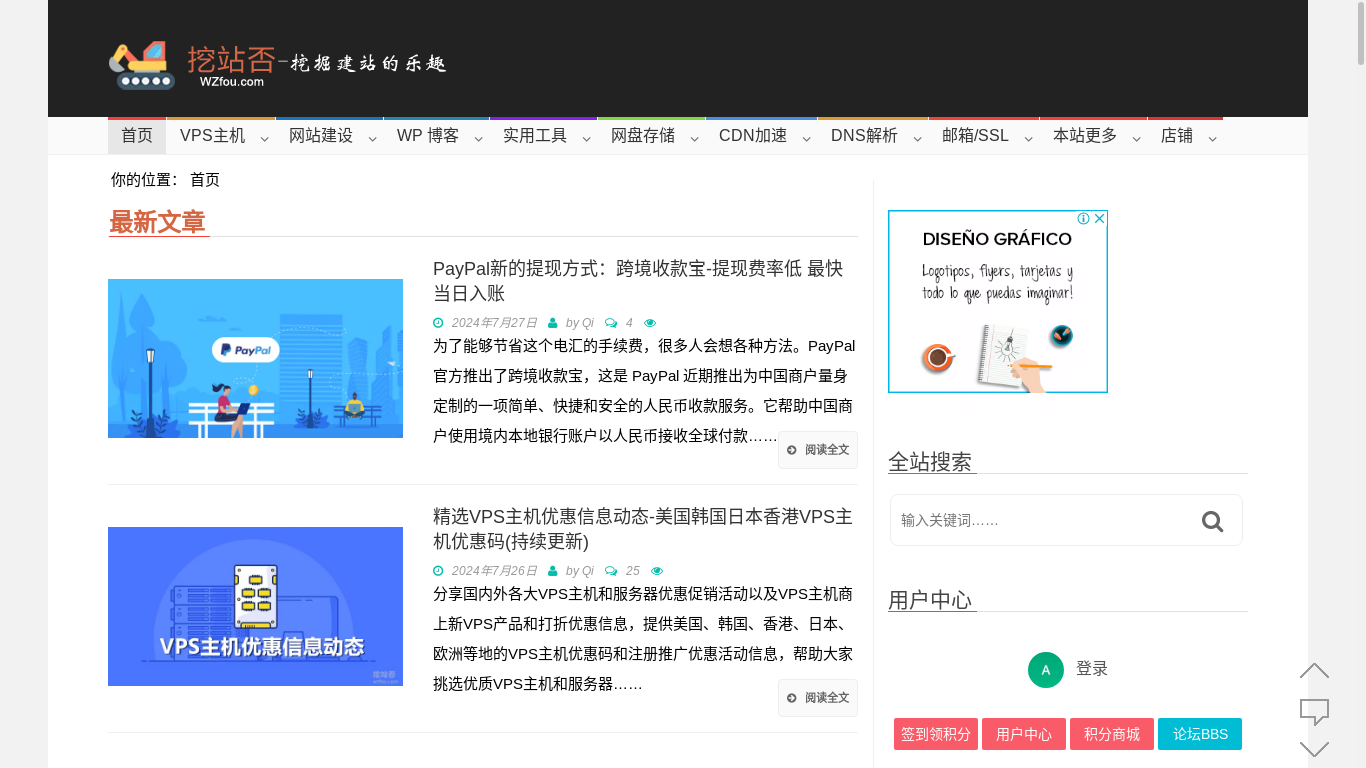
Task: Click the 签到领积分 button
Action: [936, 734]
